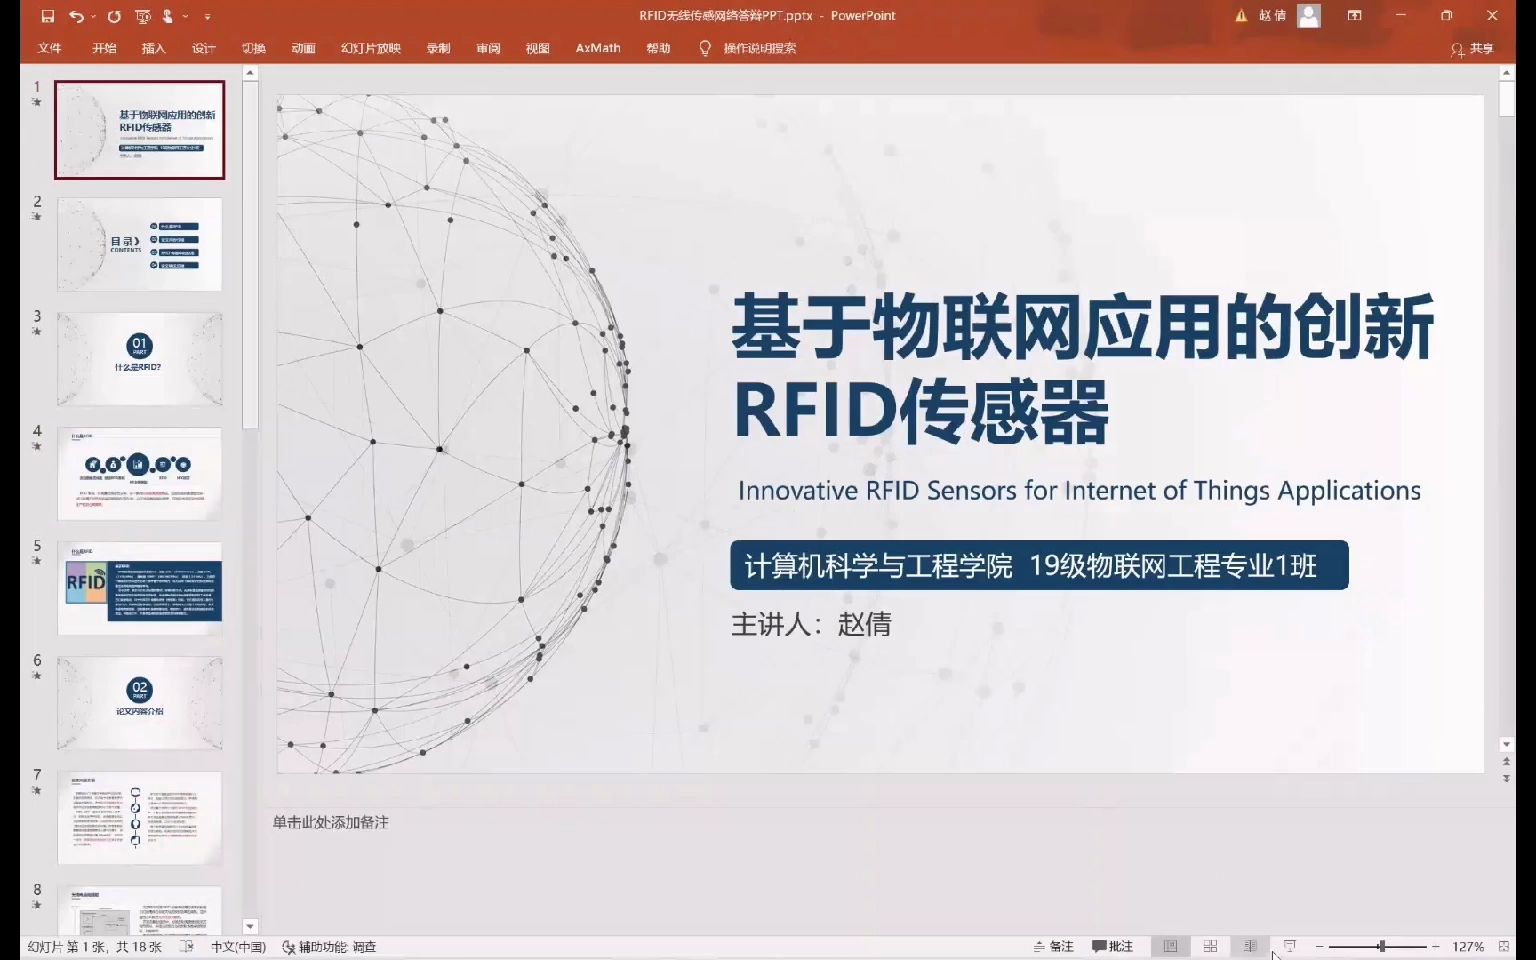Start slideshow from beginning via toolbar icon
Image resolution: width=1536 pixels, height=960 pixels.
coord(142,16)
